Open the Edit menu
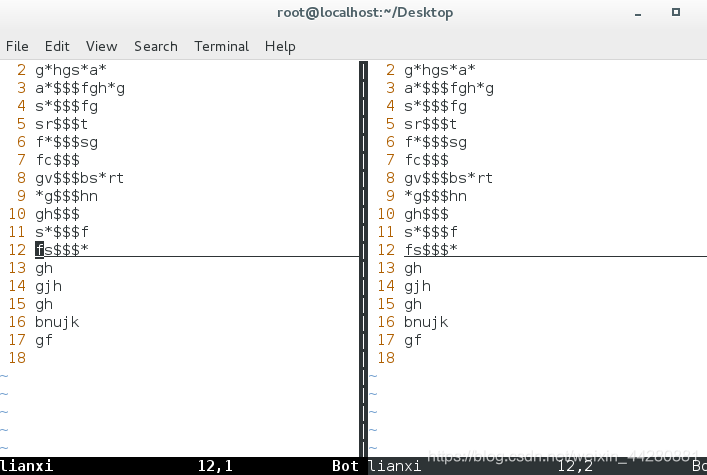This screenshot has height=475, width=707. click(x=57, y=46)
